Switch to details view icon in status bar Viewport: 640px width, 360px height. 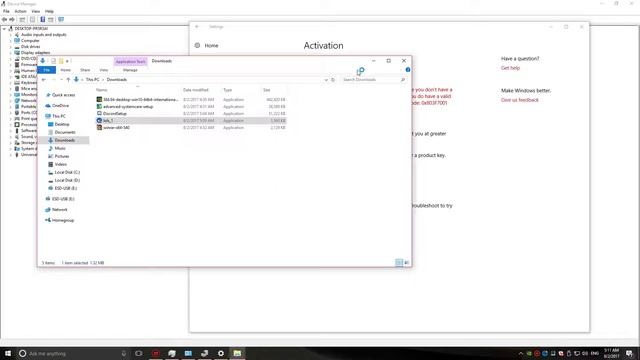[399, 262]
